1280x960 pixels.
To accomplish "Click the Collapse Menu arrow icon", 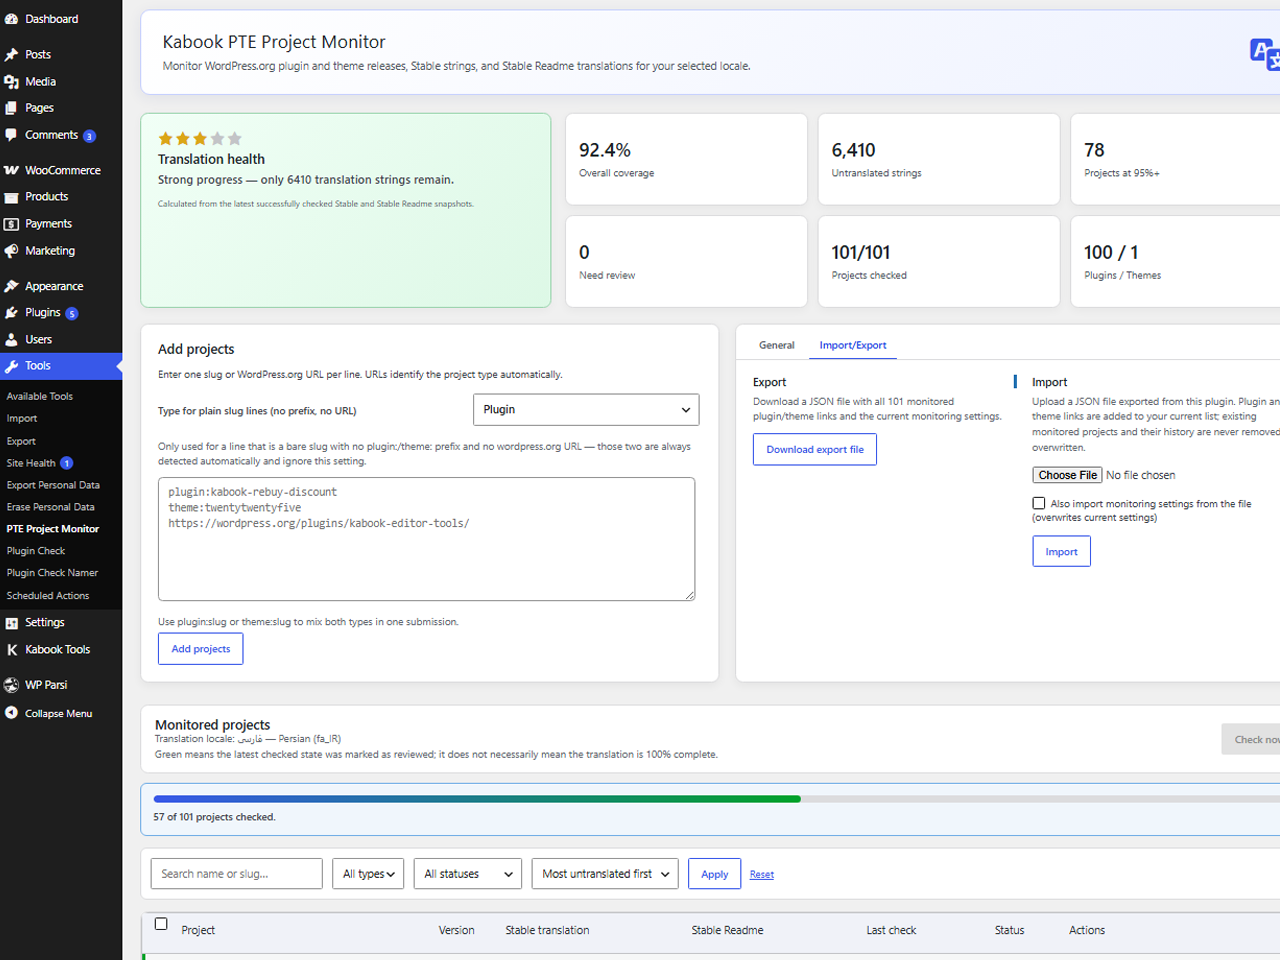I will point(11,713).
